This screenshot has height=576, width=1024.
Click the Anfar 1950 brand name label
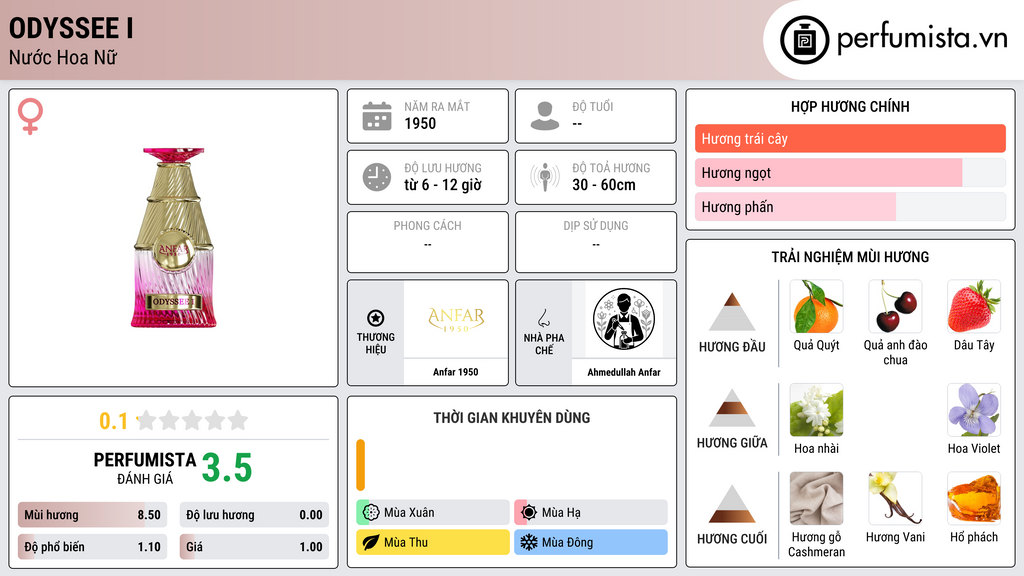tap(456, 372)
